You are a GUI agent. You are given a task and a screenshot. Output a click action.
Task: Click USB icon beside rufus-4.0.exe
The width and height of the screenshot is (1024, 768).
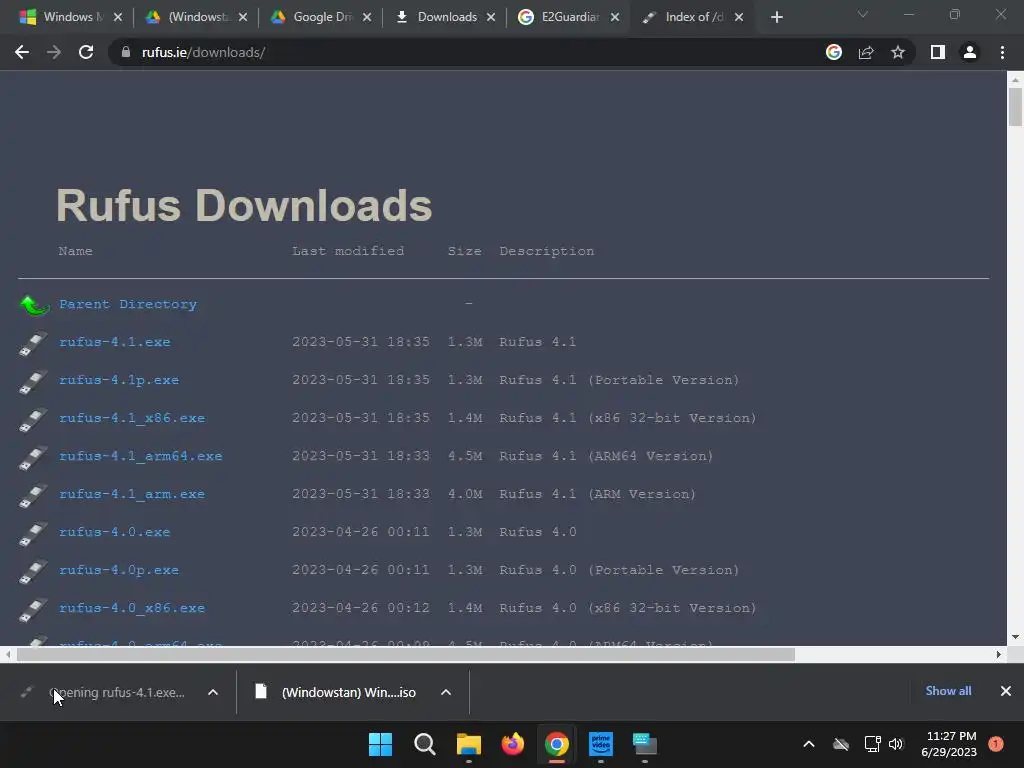(33, 533)
